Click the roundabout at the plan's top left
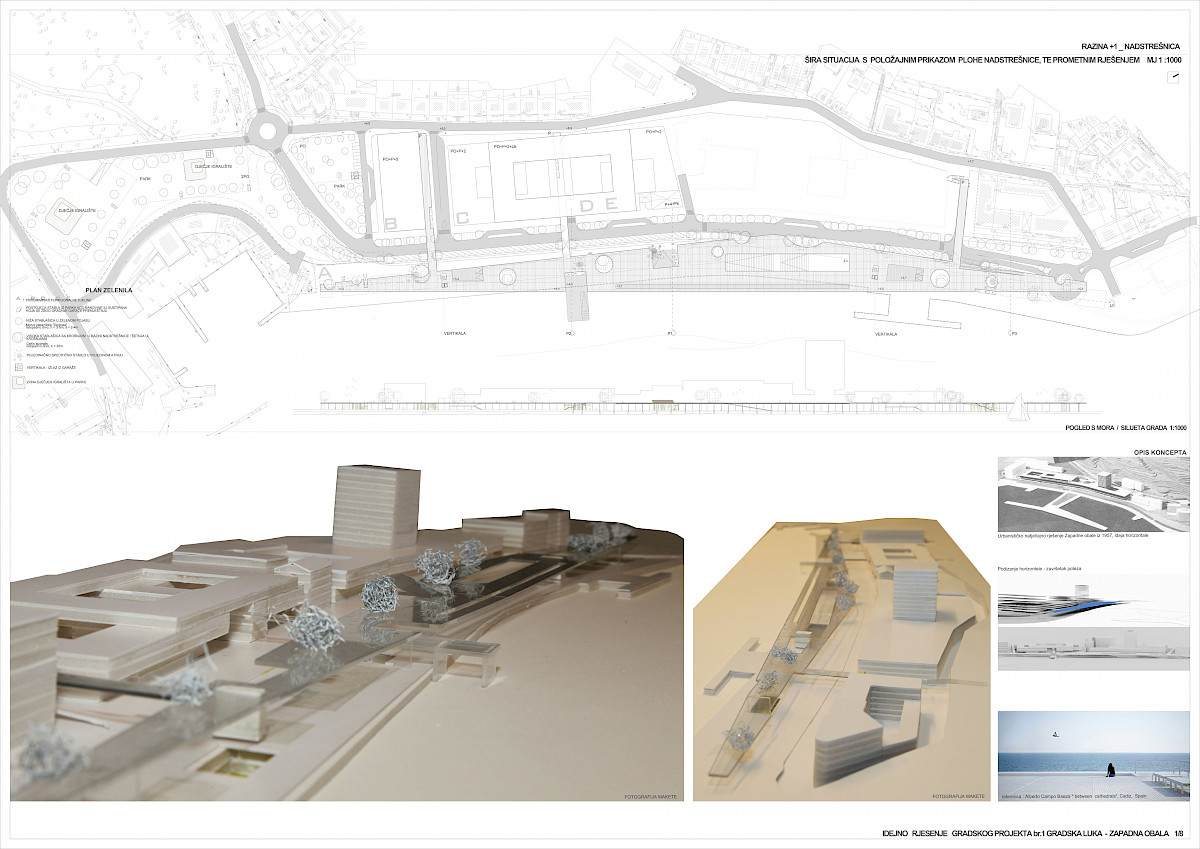1200x849 pixels. point(267,128)
